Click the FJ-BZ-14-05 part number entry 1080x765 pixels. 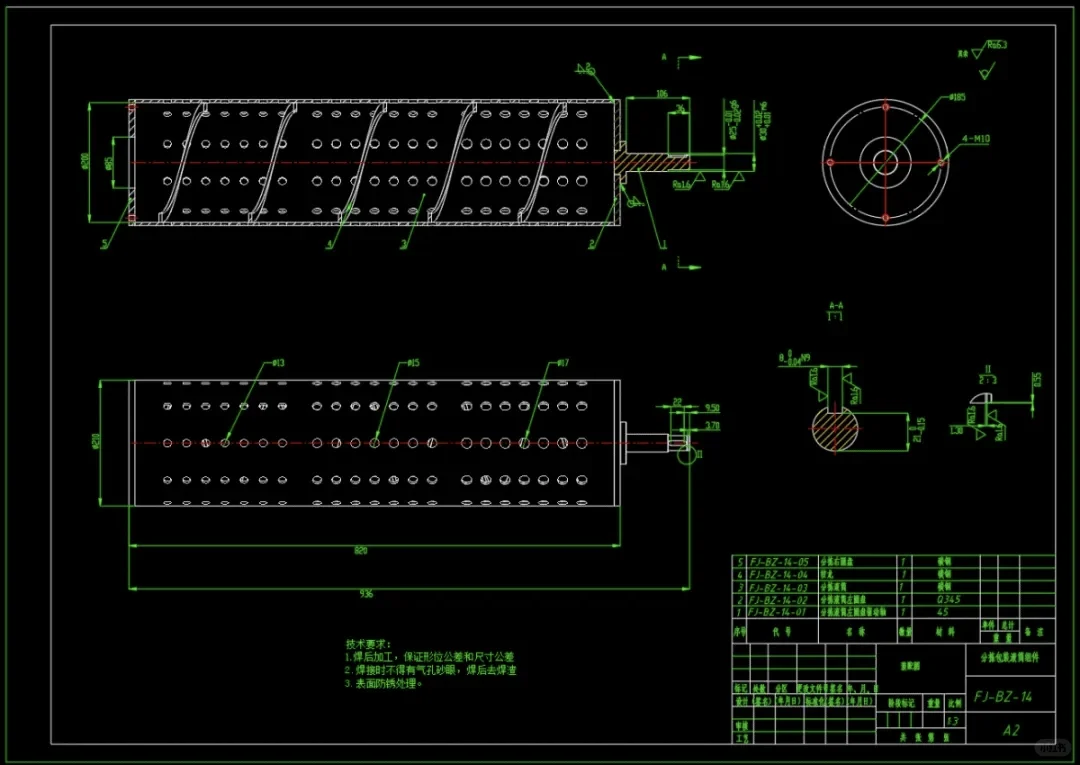[780, 561]
